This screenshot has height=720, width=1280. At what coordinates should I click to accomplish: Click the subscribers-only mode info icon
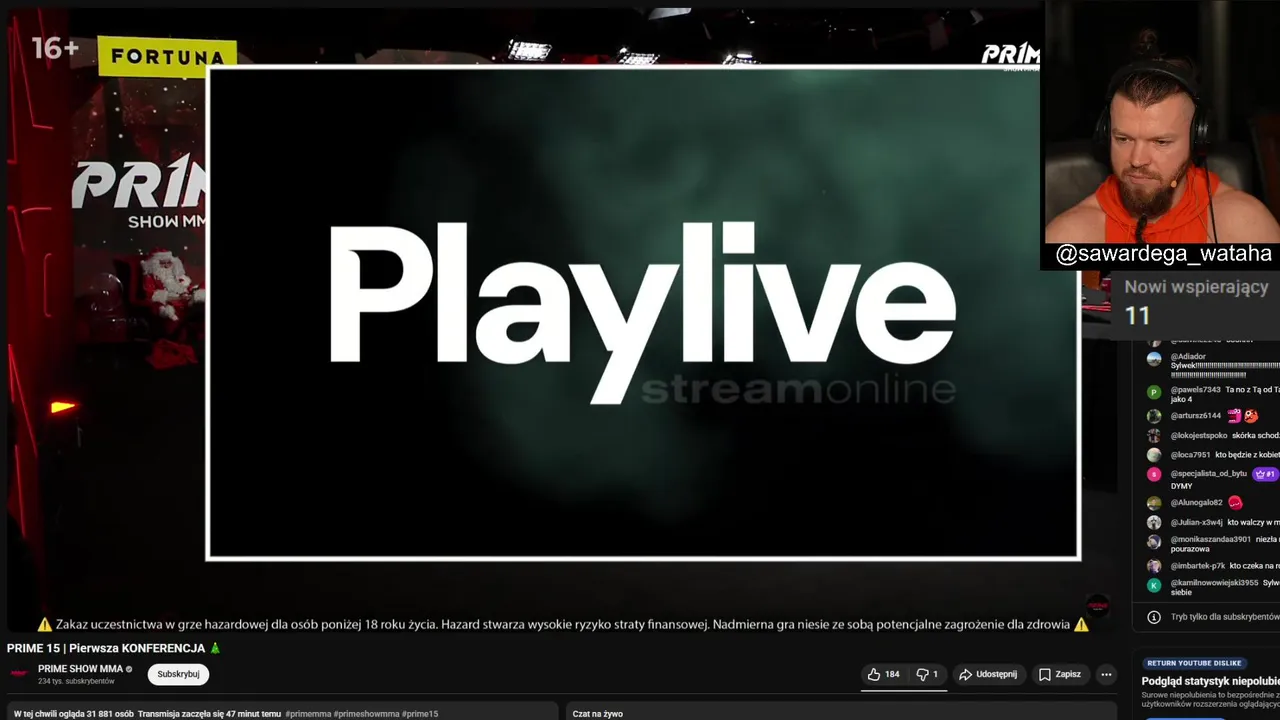click(1154, 617)
